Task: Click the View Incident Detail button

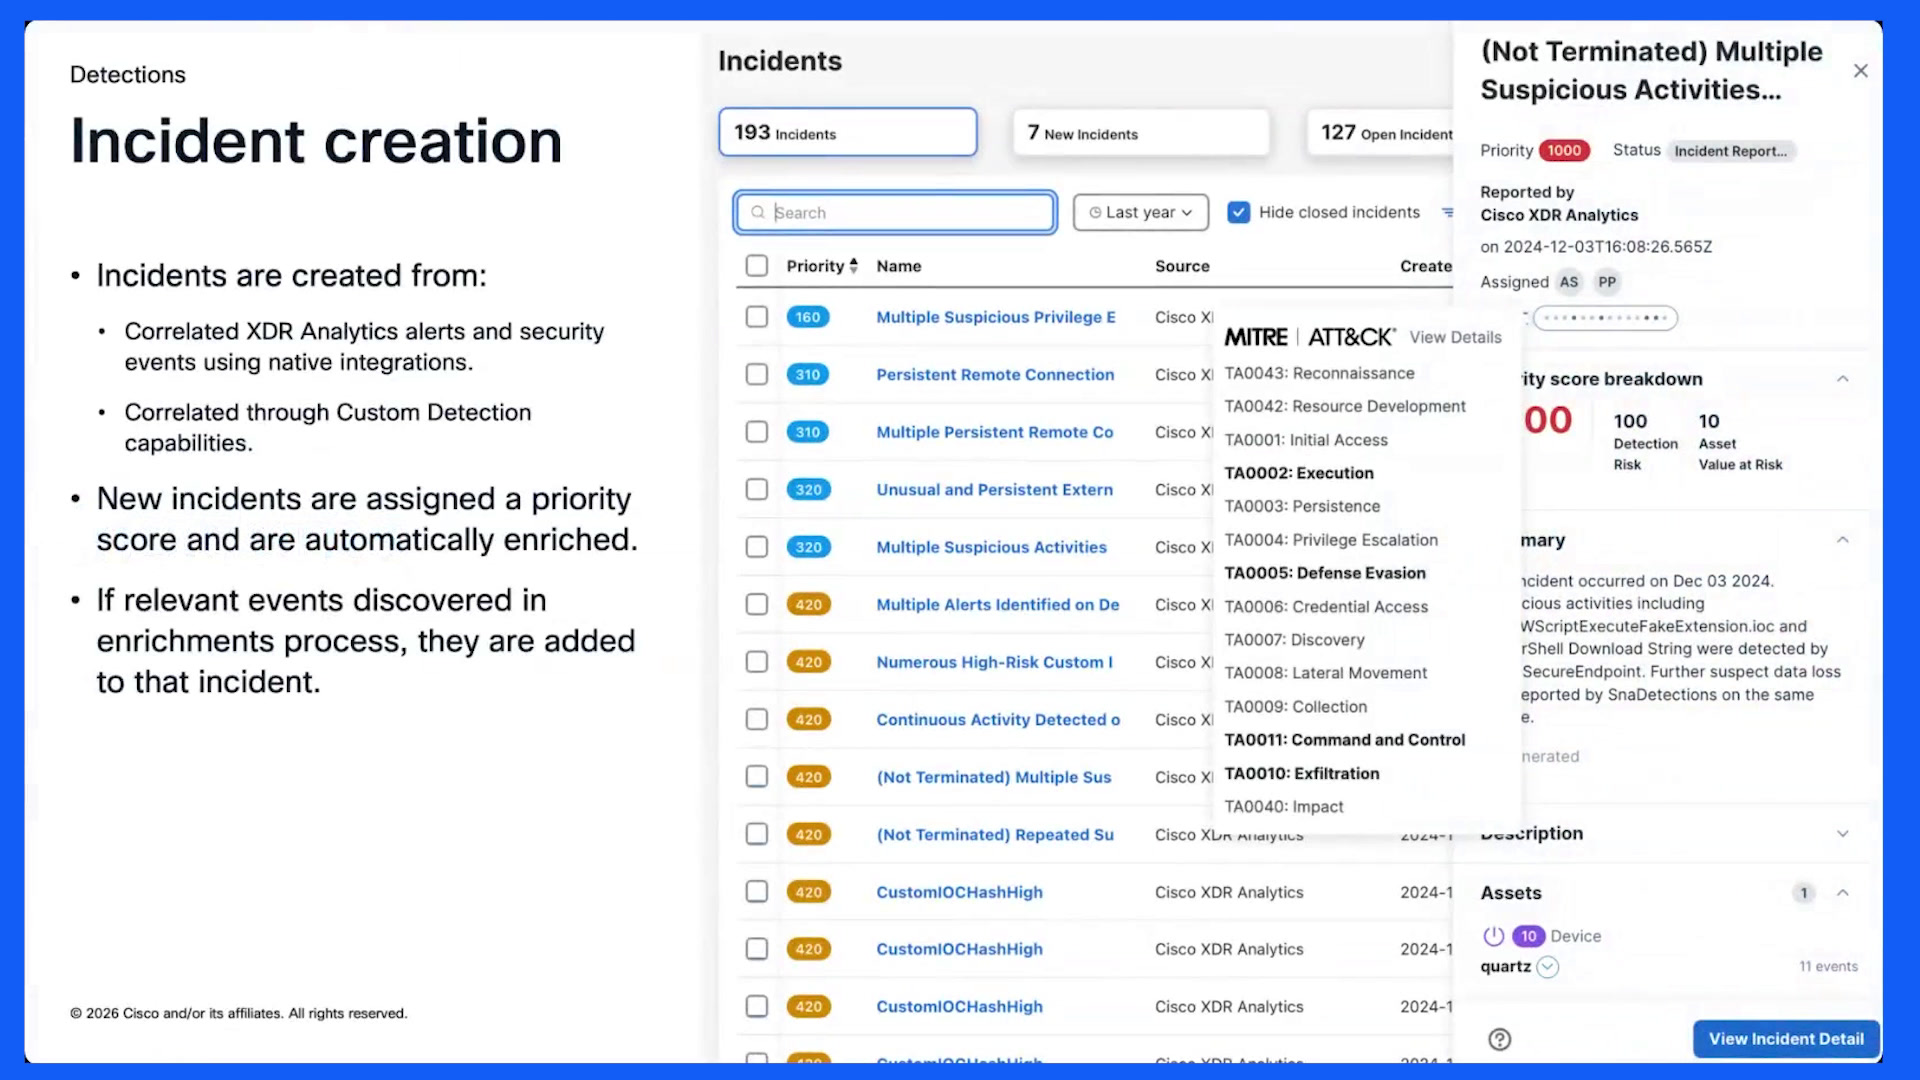Action: (1786, 1039)
